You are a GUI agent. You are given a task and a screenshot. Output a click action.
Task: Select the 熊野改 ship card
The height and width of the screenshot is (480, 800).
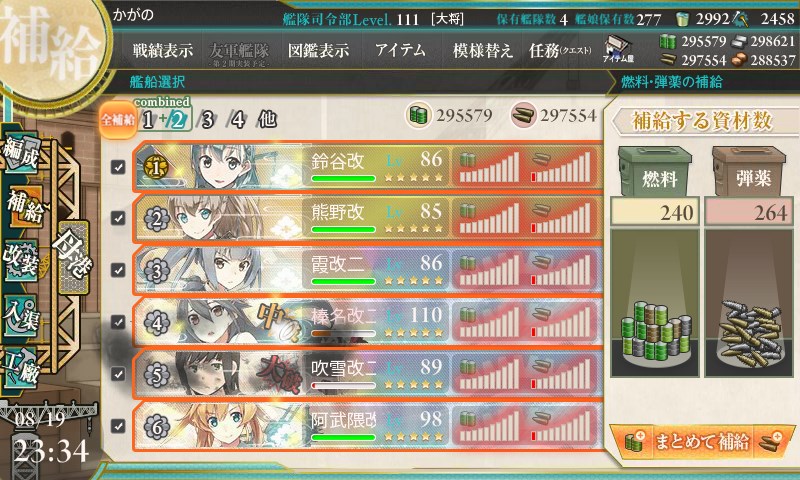pyautogui.click(x=367, y=218)
